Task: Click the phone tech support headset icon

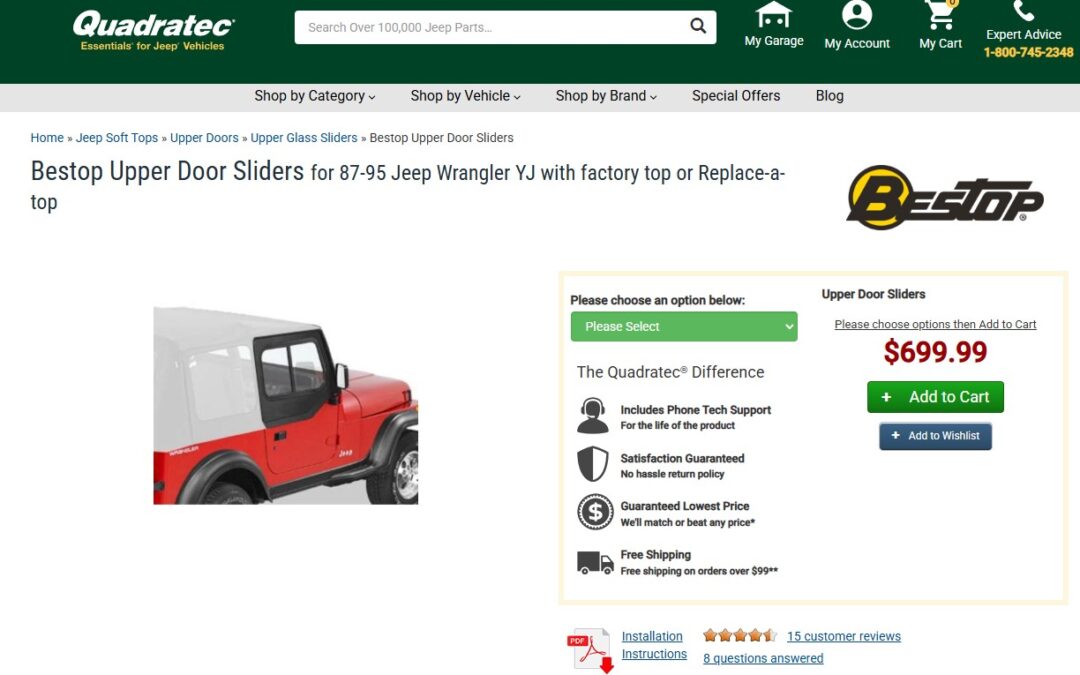Action: 592,415
